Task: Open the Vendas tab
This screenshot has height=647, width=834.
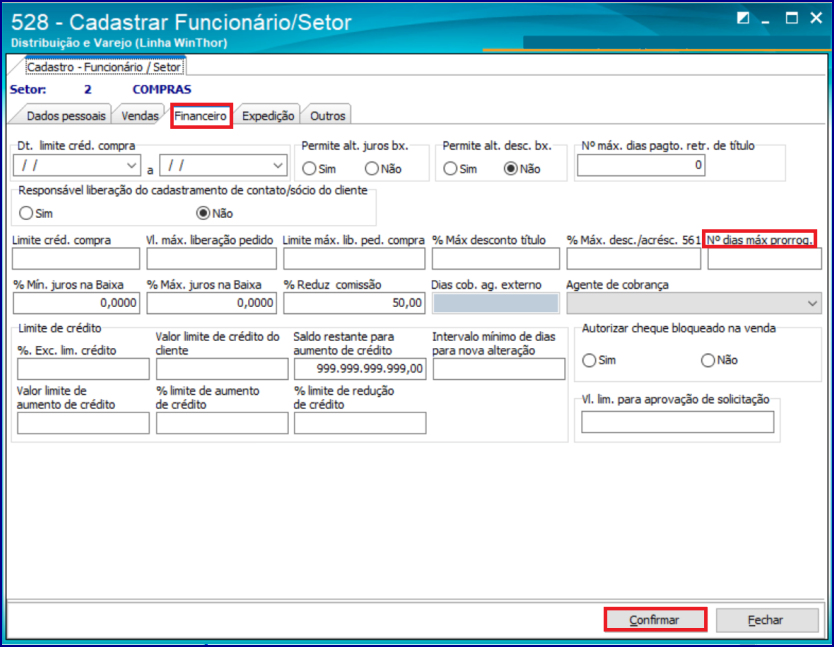Action: 140,115
